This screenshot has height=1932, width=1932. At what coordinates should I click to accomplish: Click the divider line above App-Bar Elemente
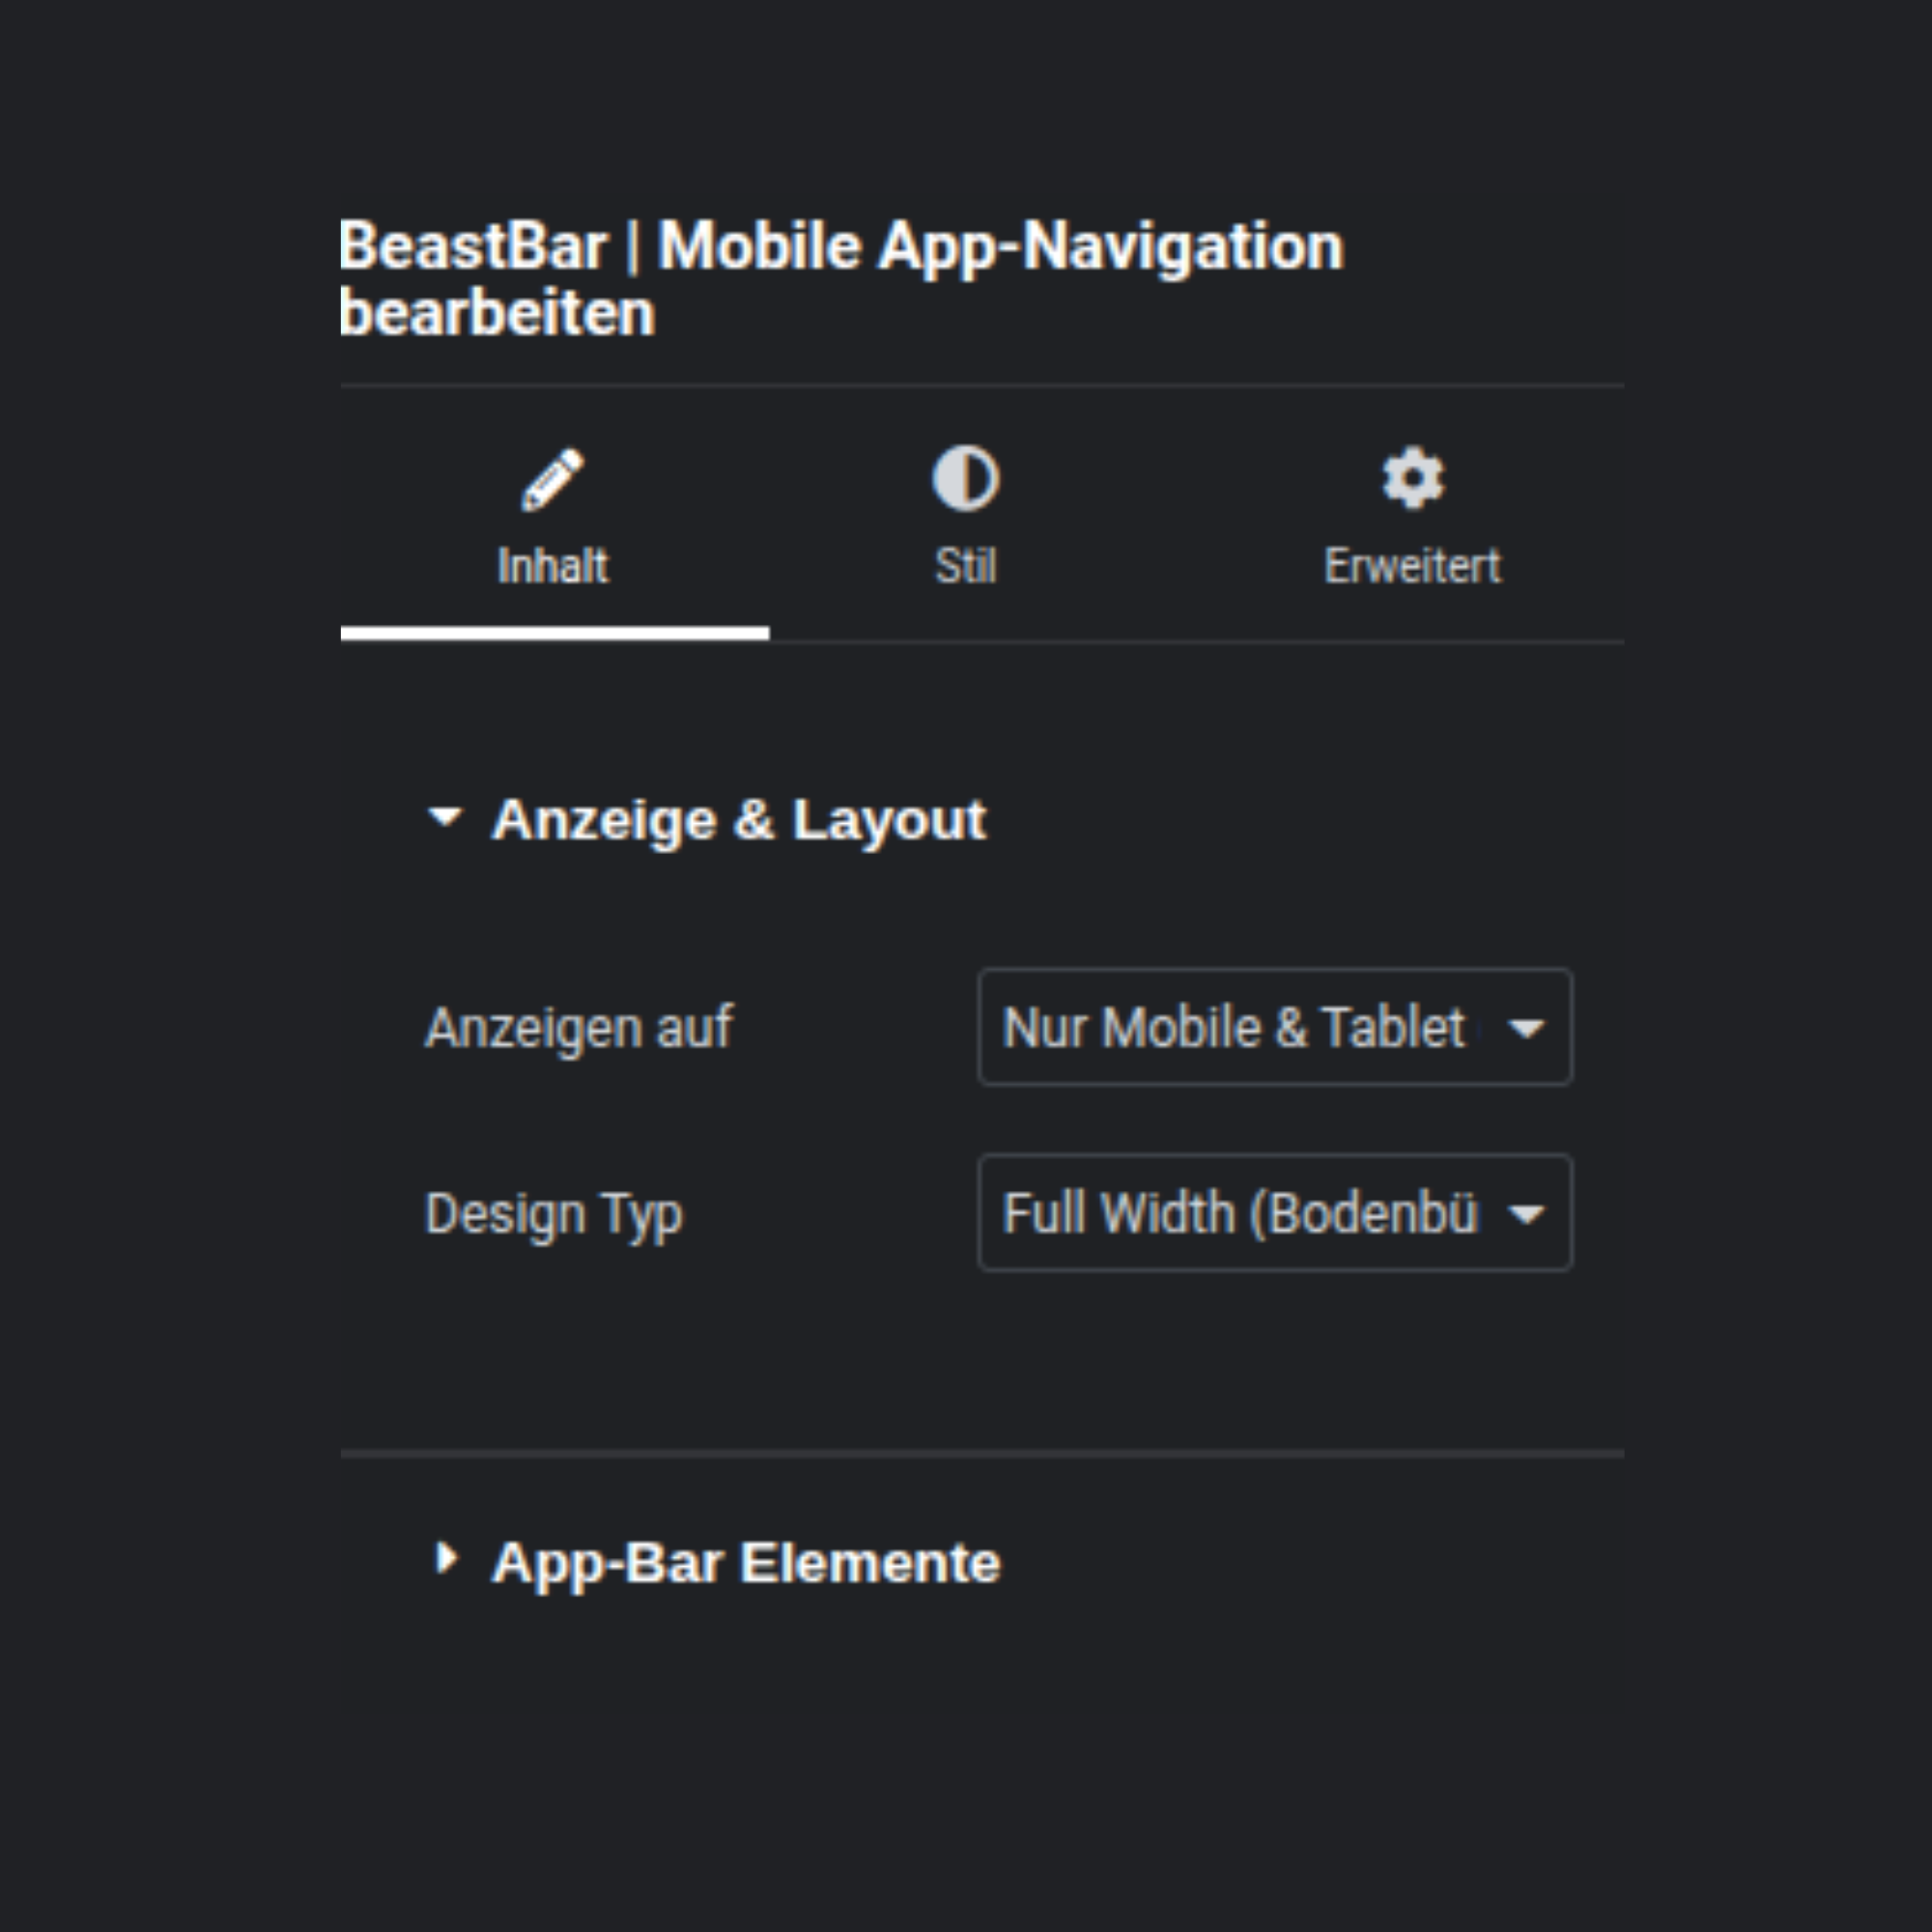tap(982, 1453)
